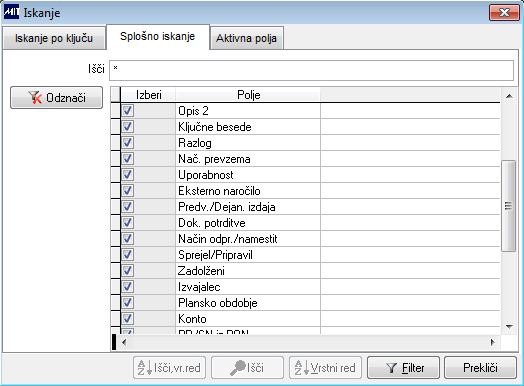Toggle the Dok. potrditve checkbox
Viewport: 524px width, 386px height.
tap(127, 223)
